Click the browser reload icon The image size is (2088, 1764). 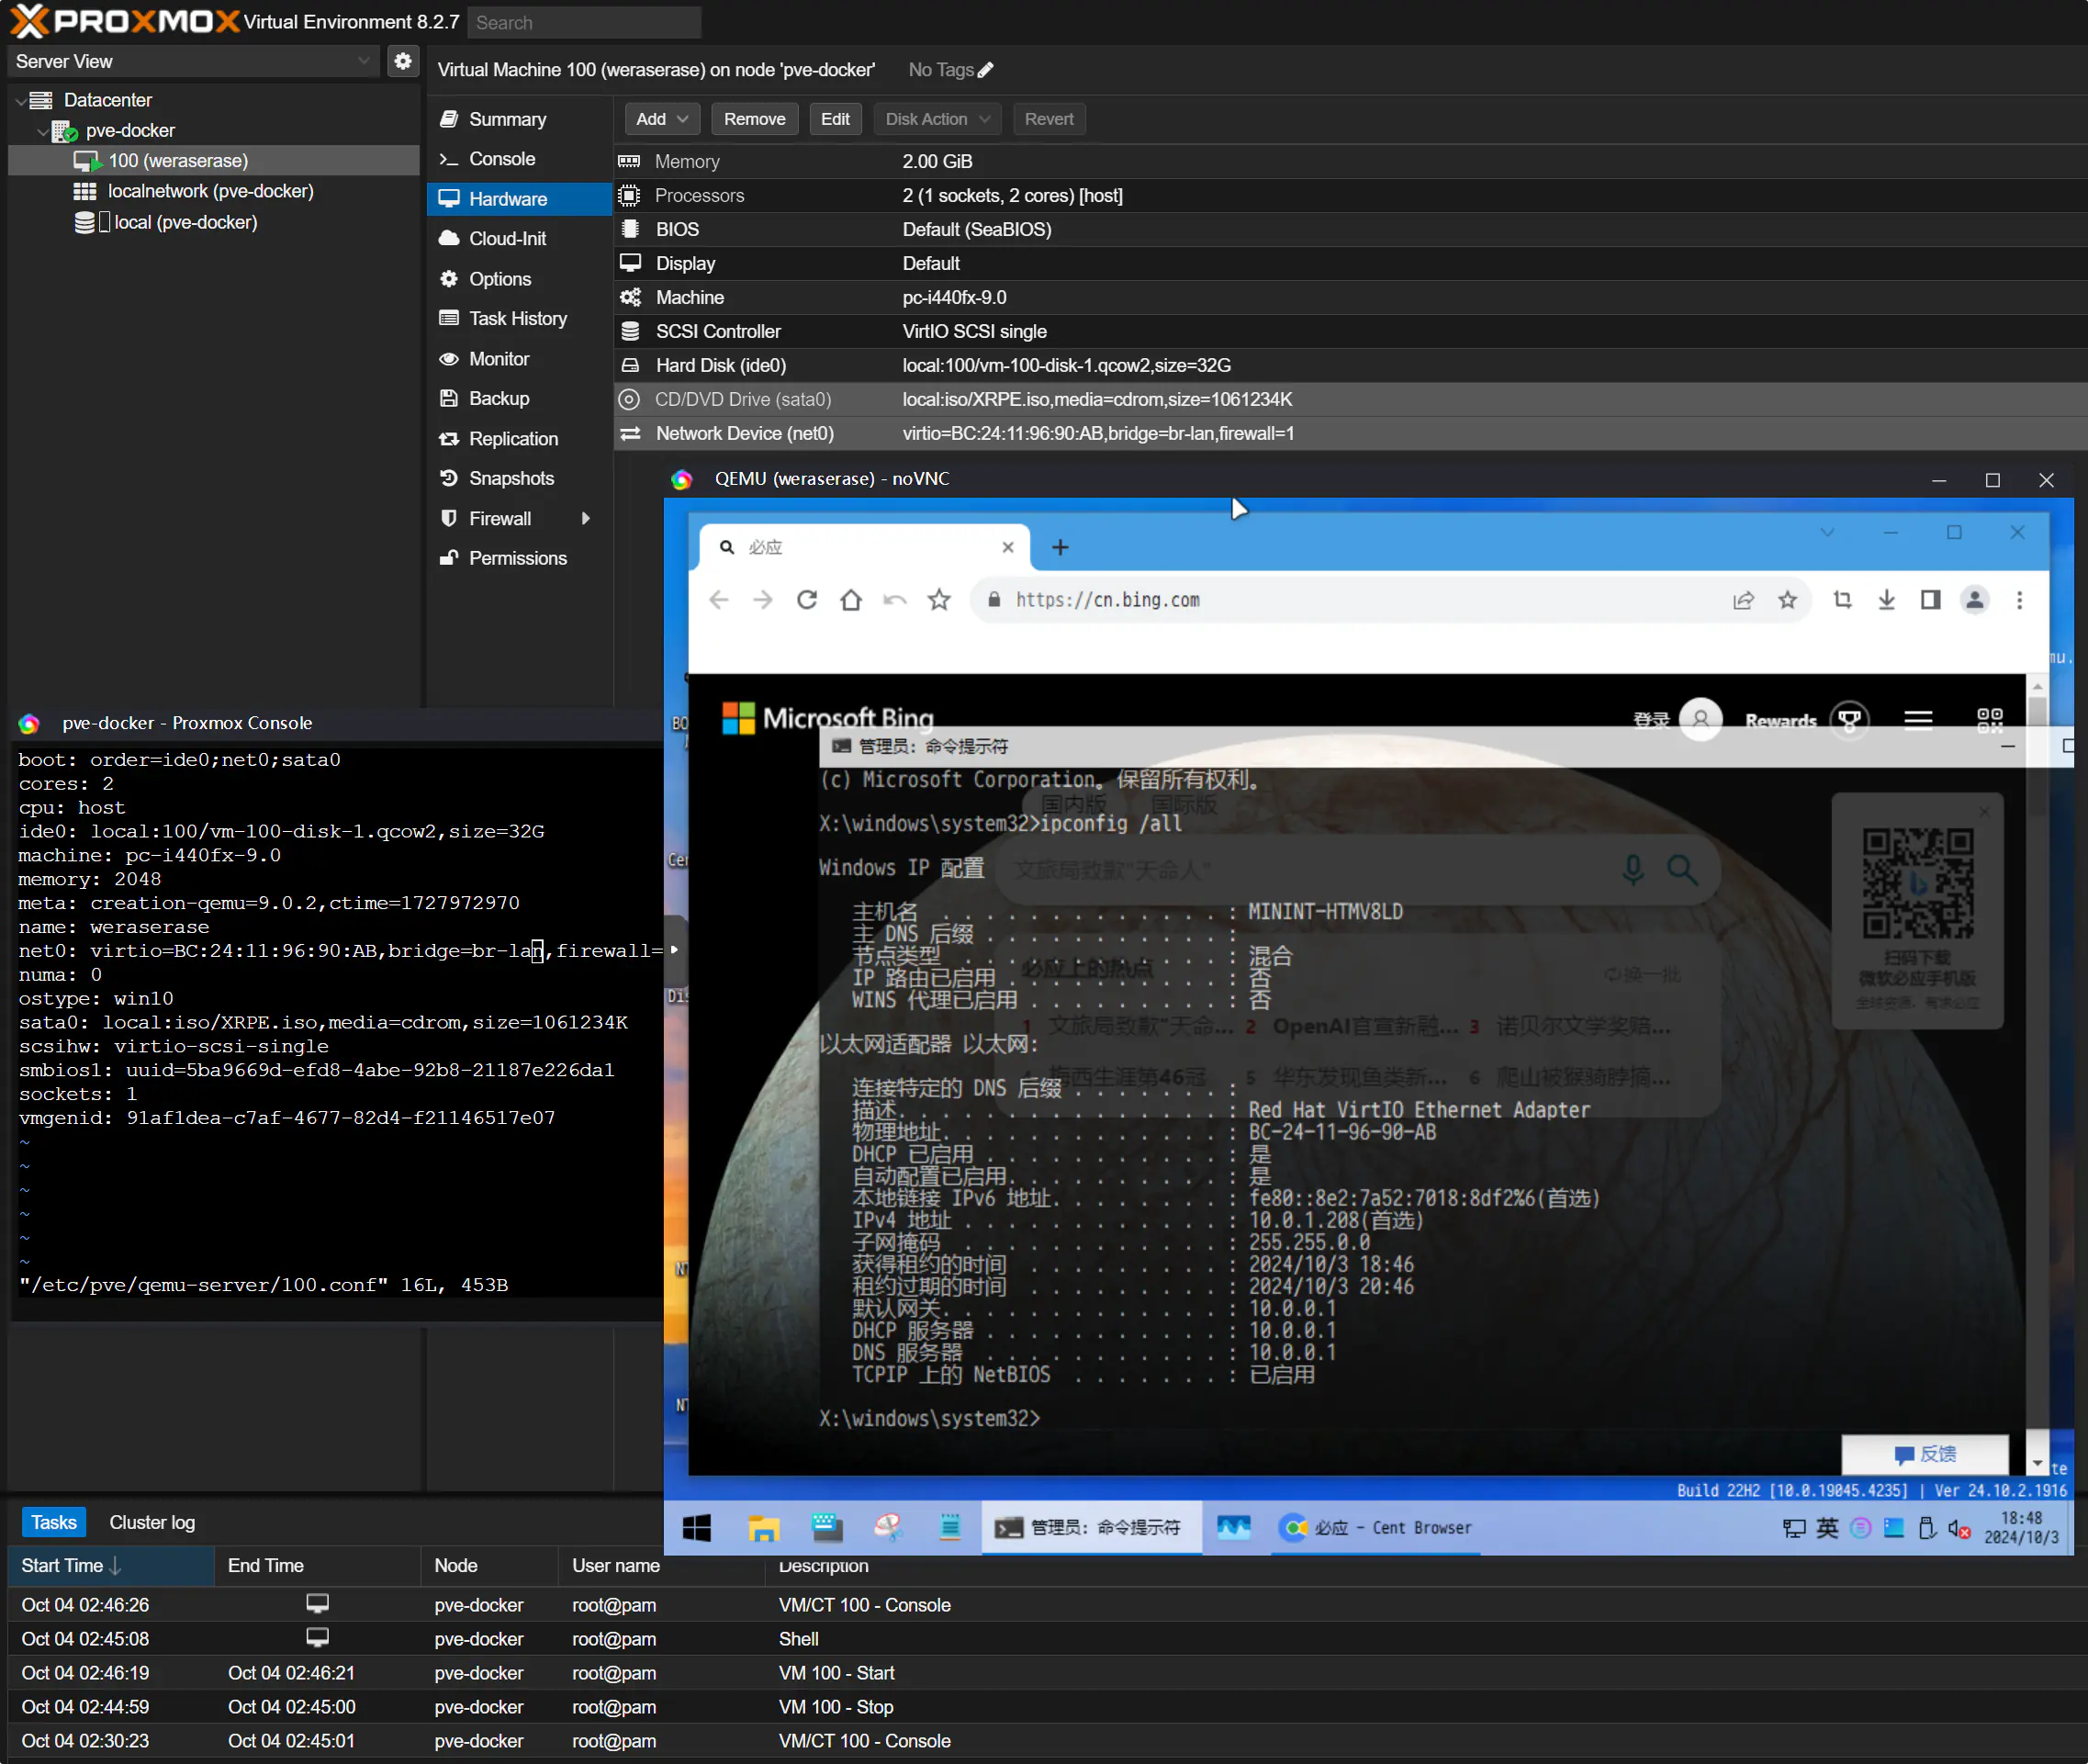[x=807, y=600]
